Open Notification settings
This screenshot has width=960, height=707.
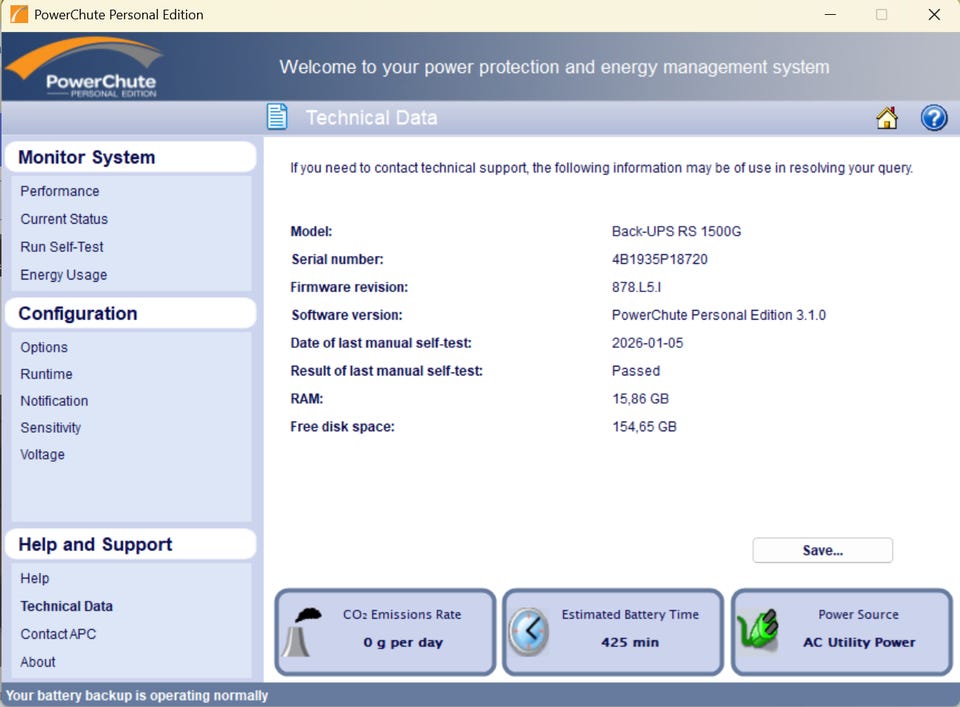(54, 401)
